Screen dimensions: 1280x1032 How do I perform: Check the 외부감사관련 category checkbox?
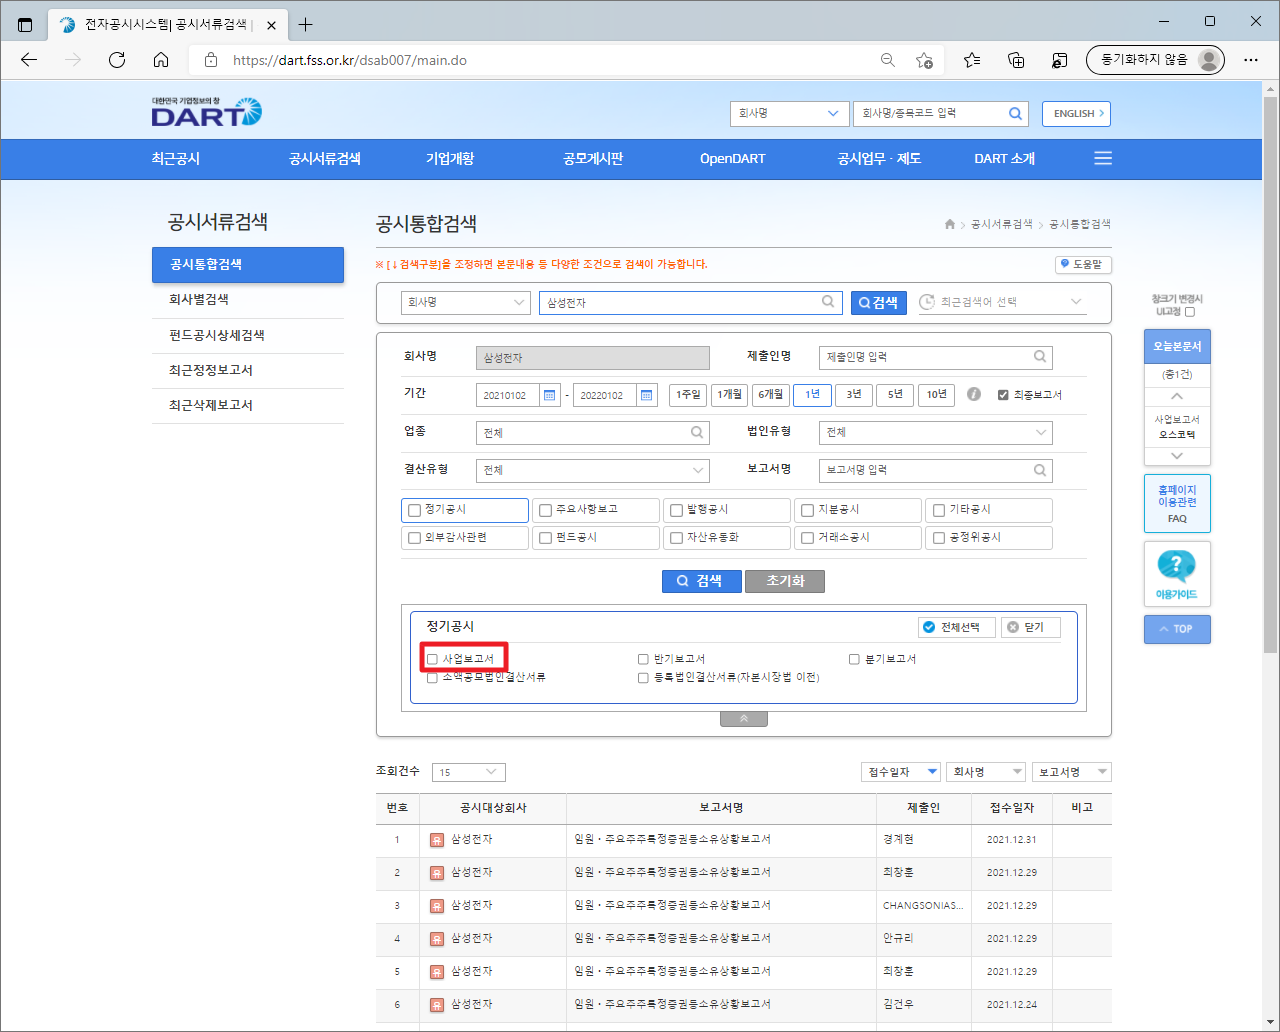(x=414, y=538)
